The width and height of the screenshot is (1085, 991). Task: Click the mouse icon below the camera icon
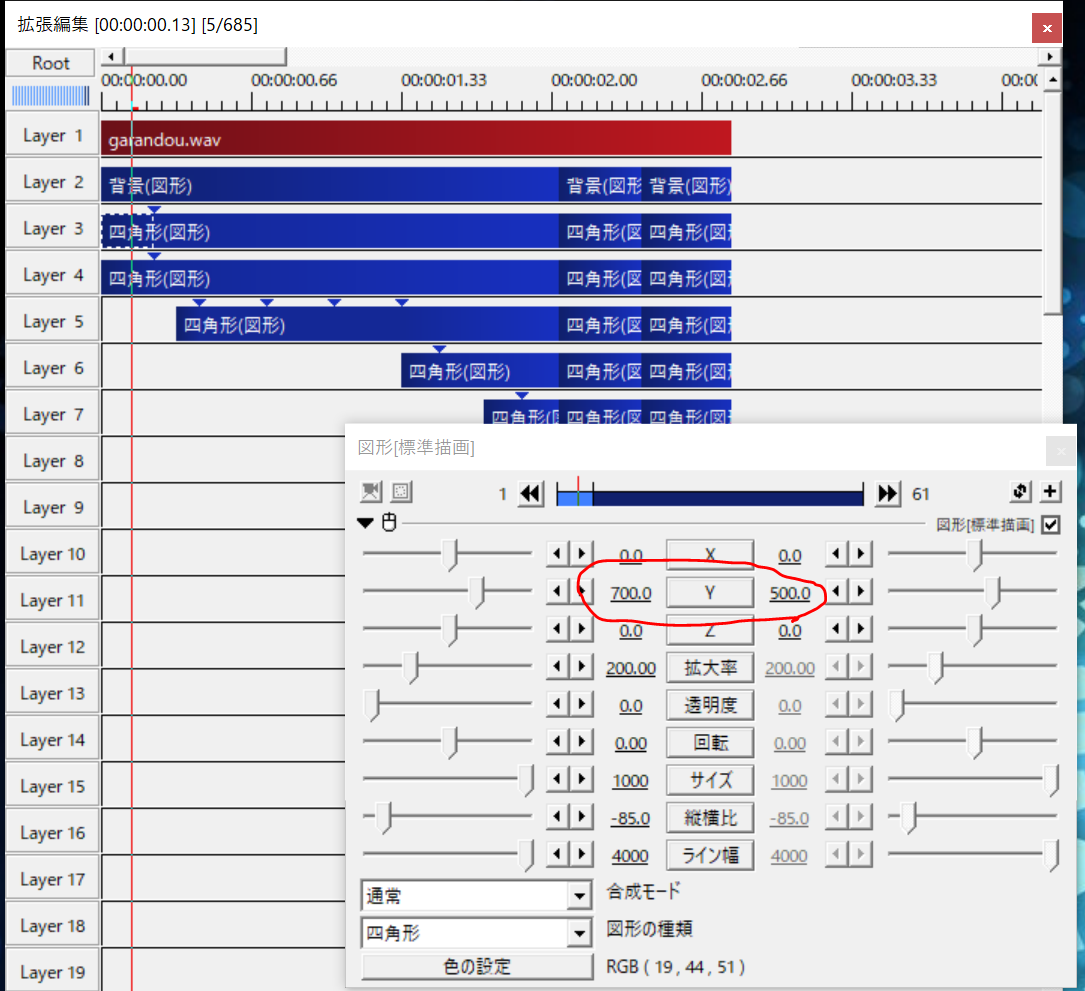pos(390,522)
